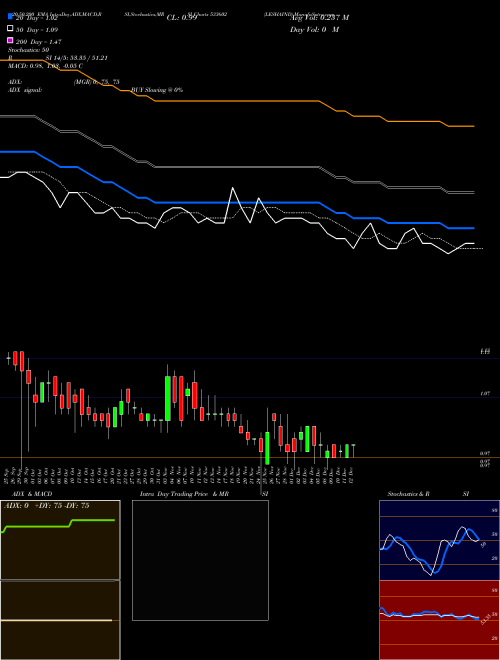Click the '(MGR) 0, 75, 75' ADX values
The image size is (500, 660).
[96, 82]
